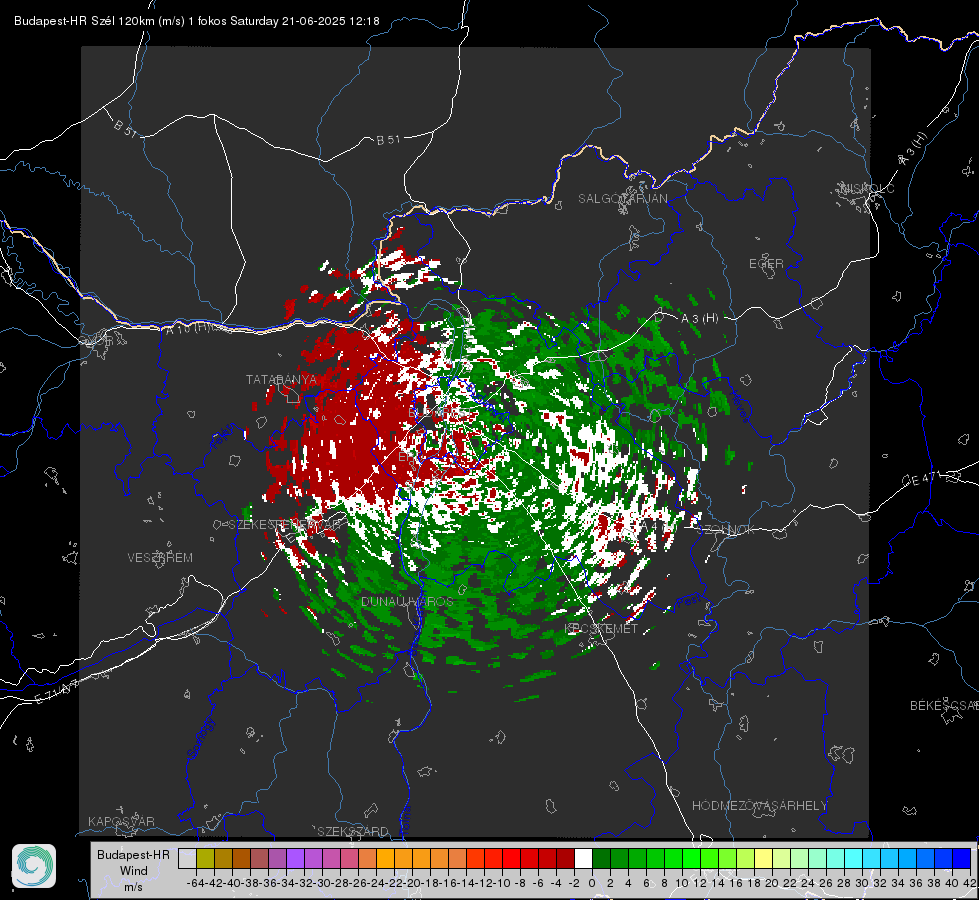
Task: Click the BÉKÉSCSABA city label
Action: [944, 706]
